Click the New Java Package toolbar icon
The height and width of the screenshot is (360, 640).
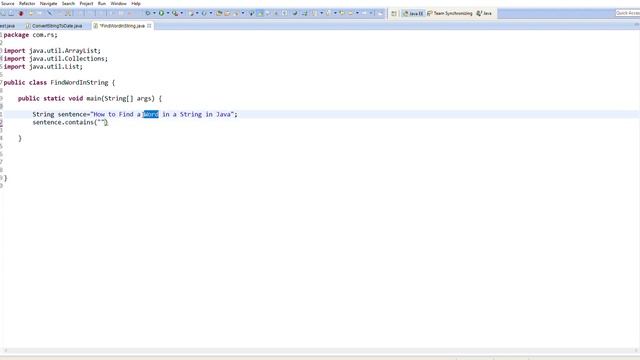click(191, 13)
